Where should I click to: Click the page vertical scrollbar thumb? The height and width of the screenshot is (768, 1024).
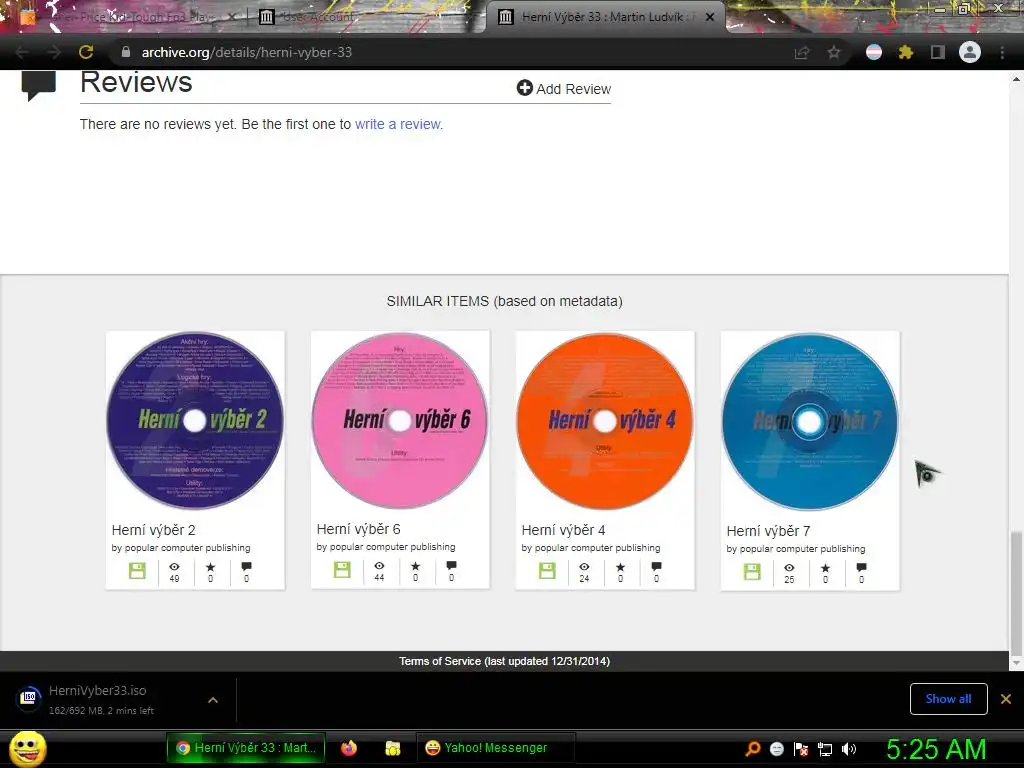point(1016,592)
